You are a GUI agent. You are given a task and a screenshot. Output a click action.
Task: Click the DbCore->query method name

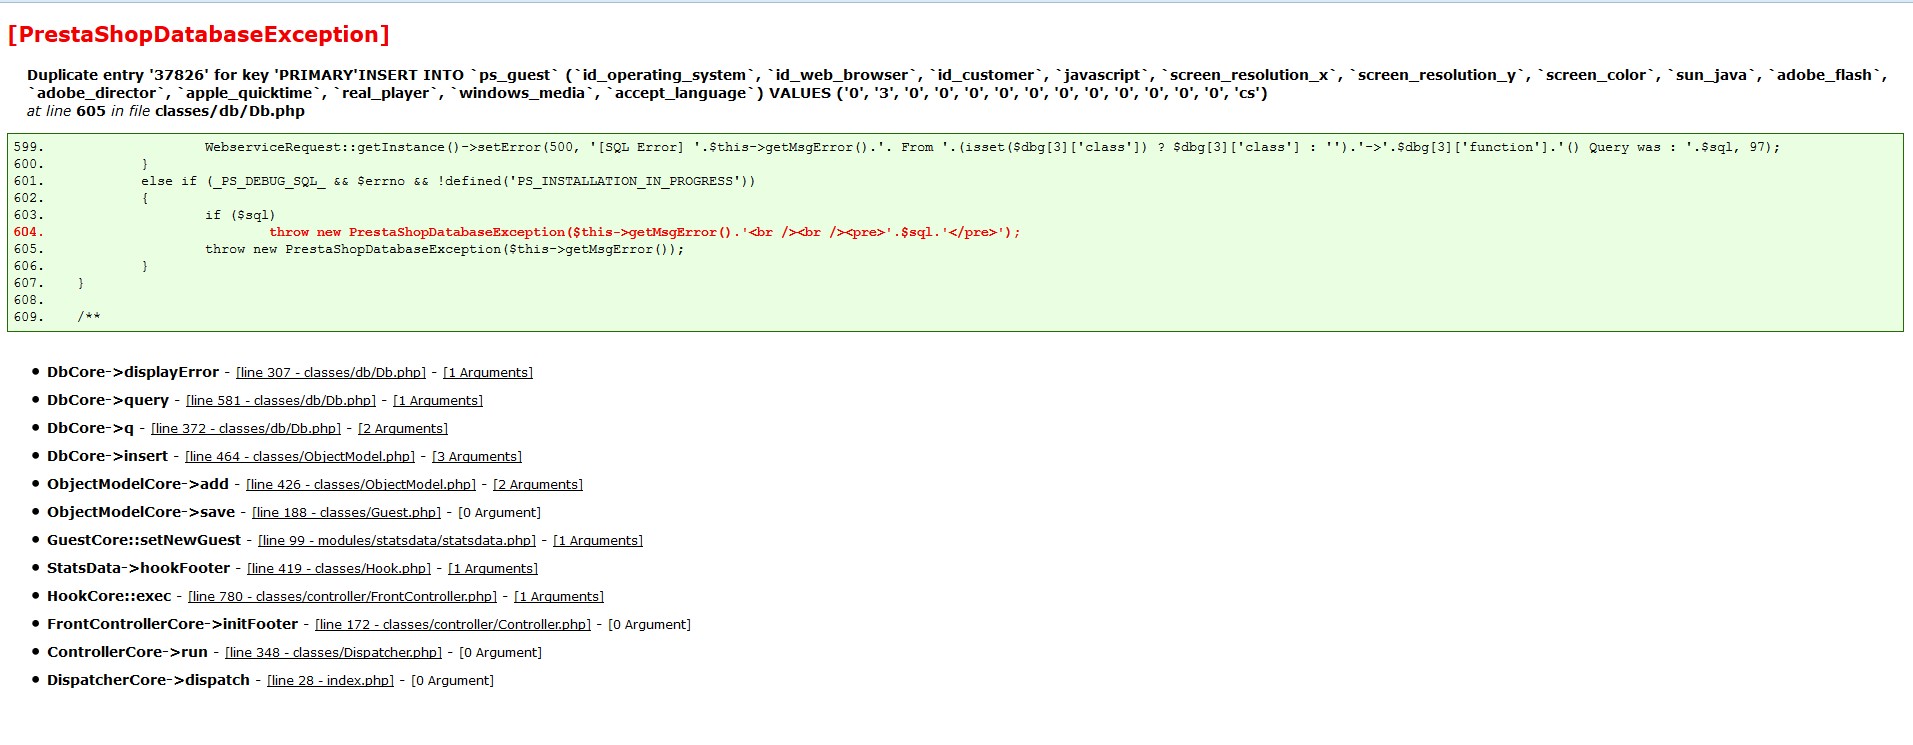108,400
